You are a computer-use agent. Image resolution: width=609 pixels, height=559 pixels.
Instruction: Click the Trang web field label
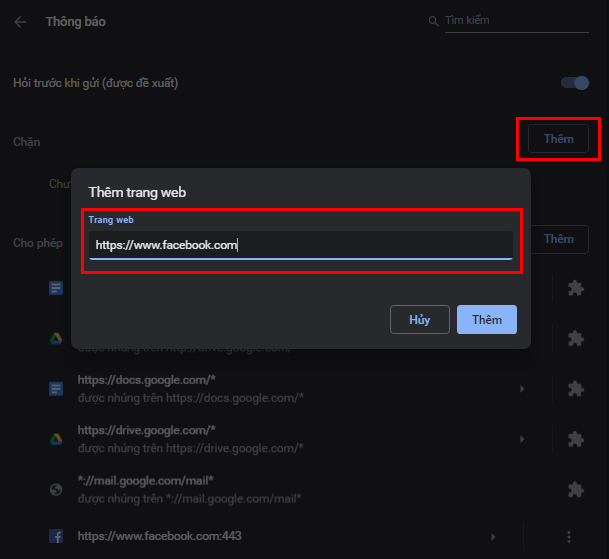(x=111, y=220)
